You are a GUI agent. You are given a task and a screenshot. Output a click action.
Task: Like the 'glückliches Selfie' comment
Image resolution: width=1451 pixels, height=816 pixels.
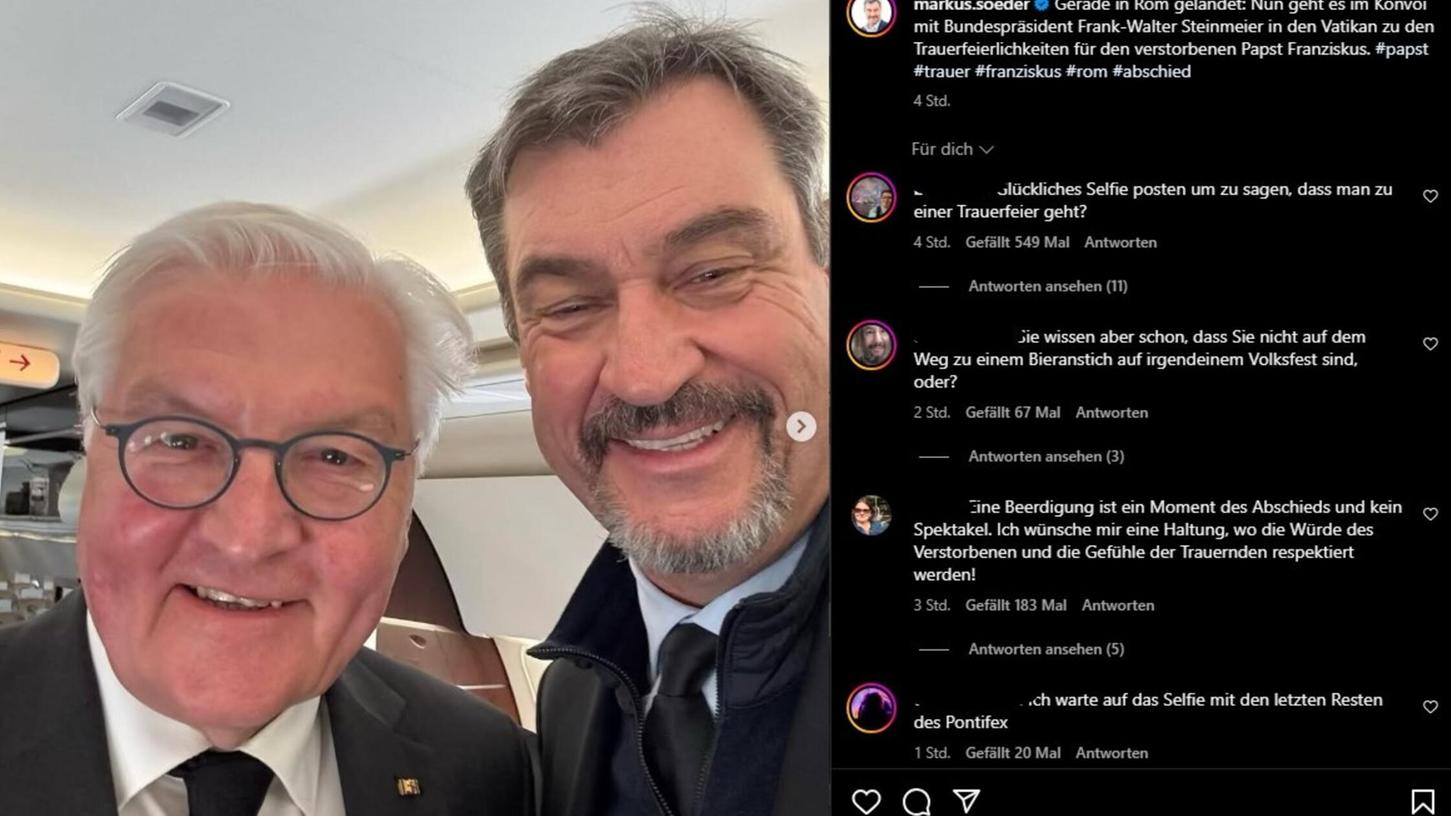coord(1430,196)
